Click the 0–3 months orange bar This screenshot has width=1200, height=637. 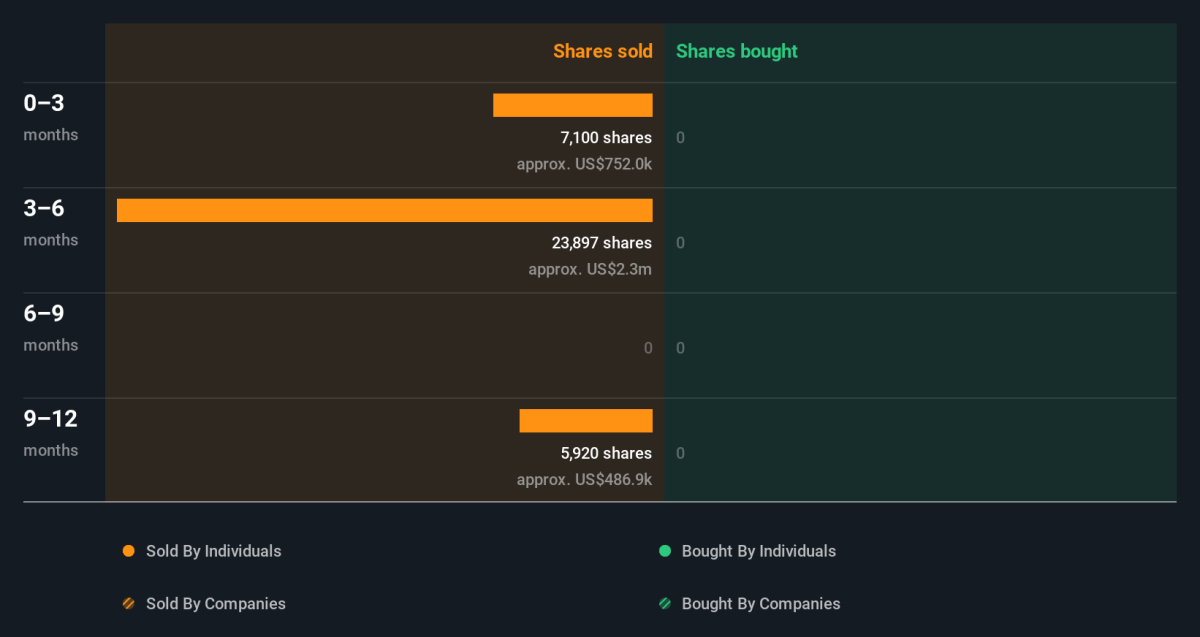point(573,105)
